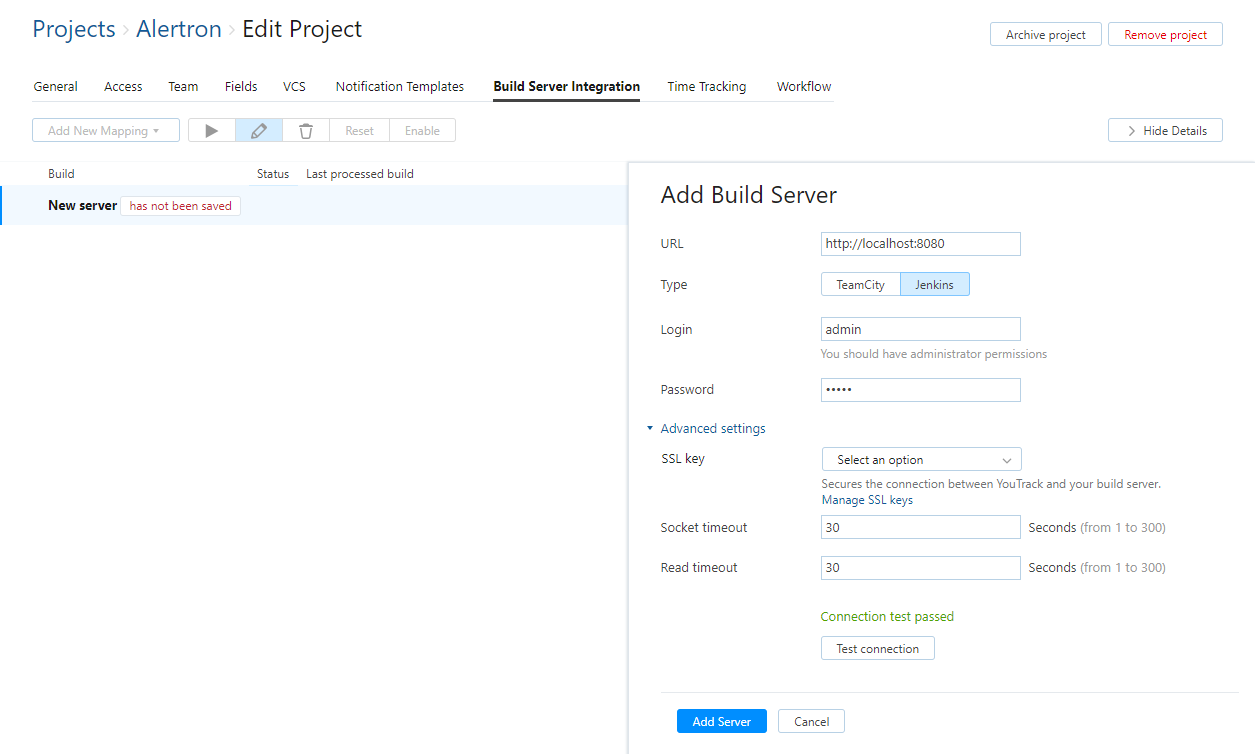
Task: Switch to the Time Tracking tab
Action: [706, 87]
